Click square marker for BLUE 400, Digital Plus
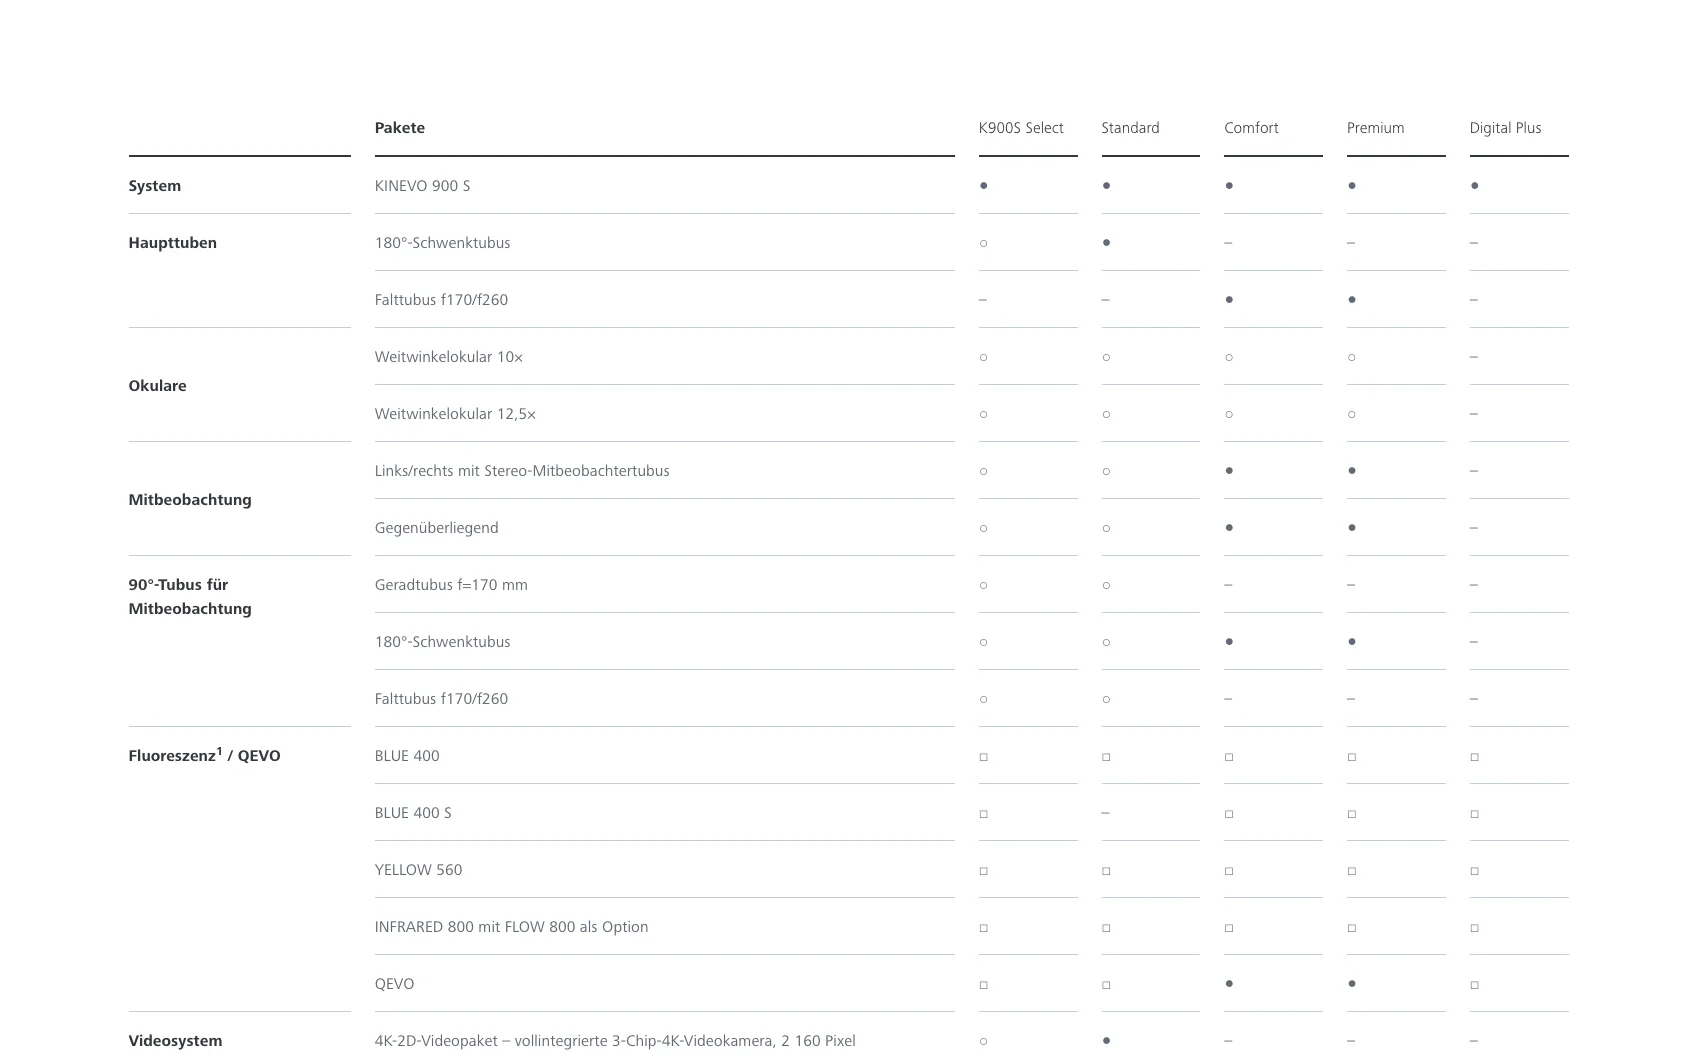 1475,757
